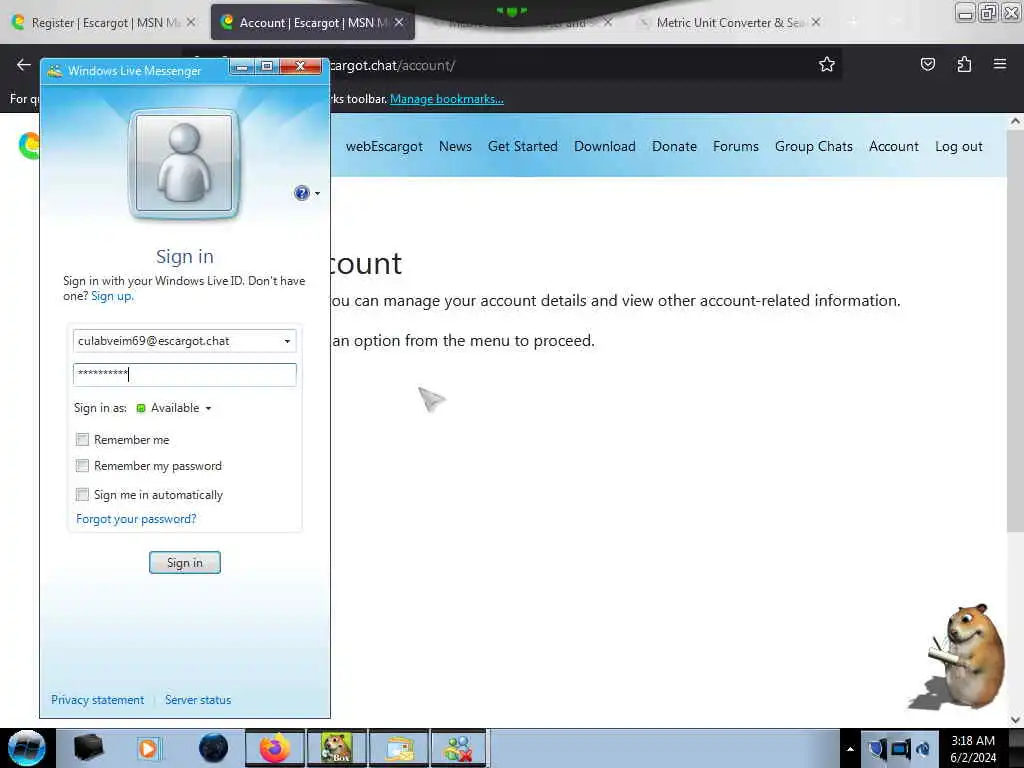Open the Donate page
The height and width of the screenshot is (768, 1024).
click(x=674, y=146)
